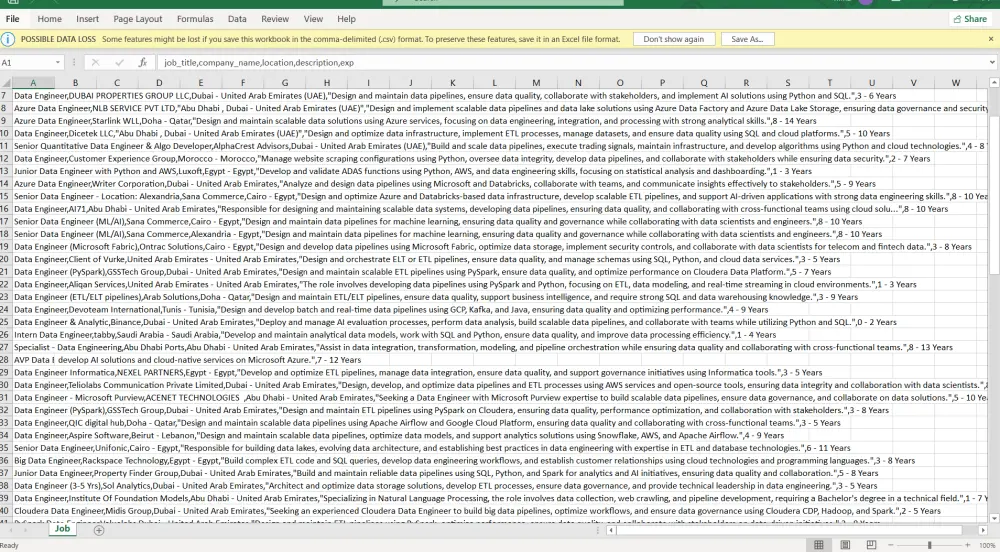Select row 15 header
Image resolution: width=1000 pixels, height=552 pixels.
click(6, 196)
